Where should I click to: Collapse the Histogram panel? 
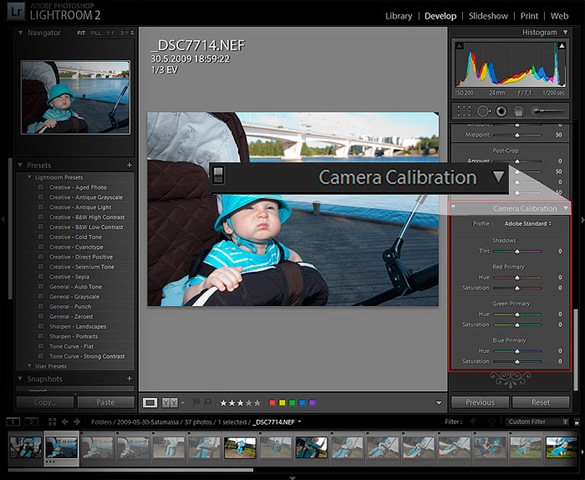point(566,32)
